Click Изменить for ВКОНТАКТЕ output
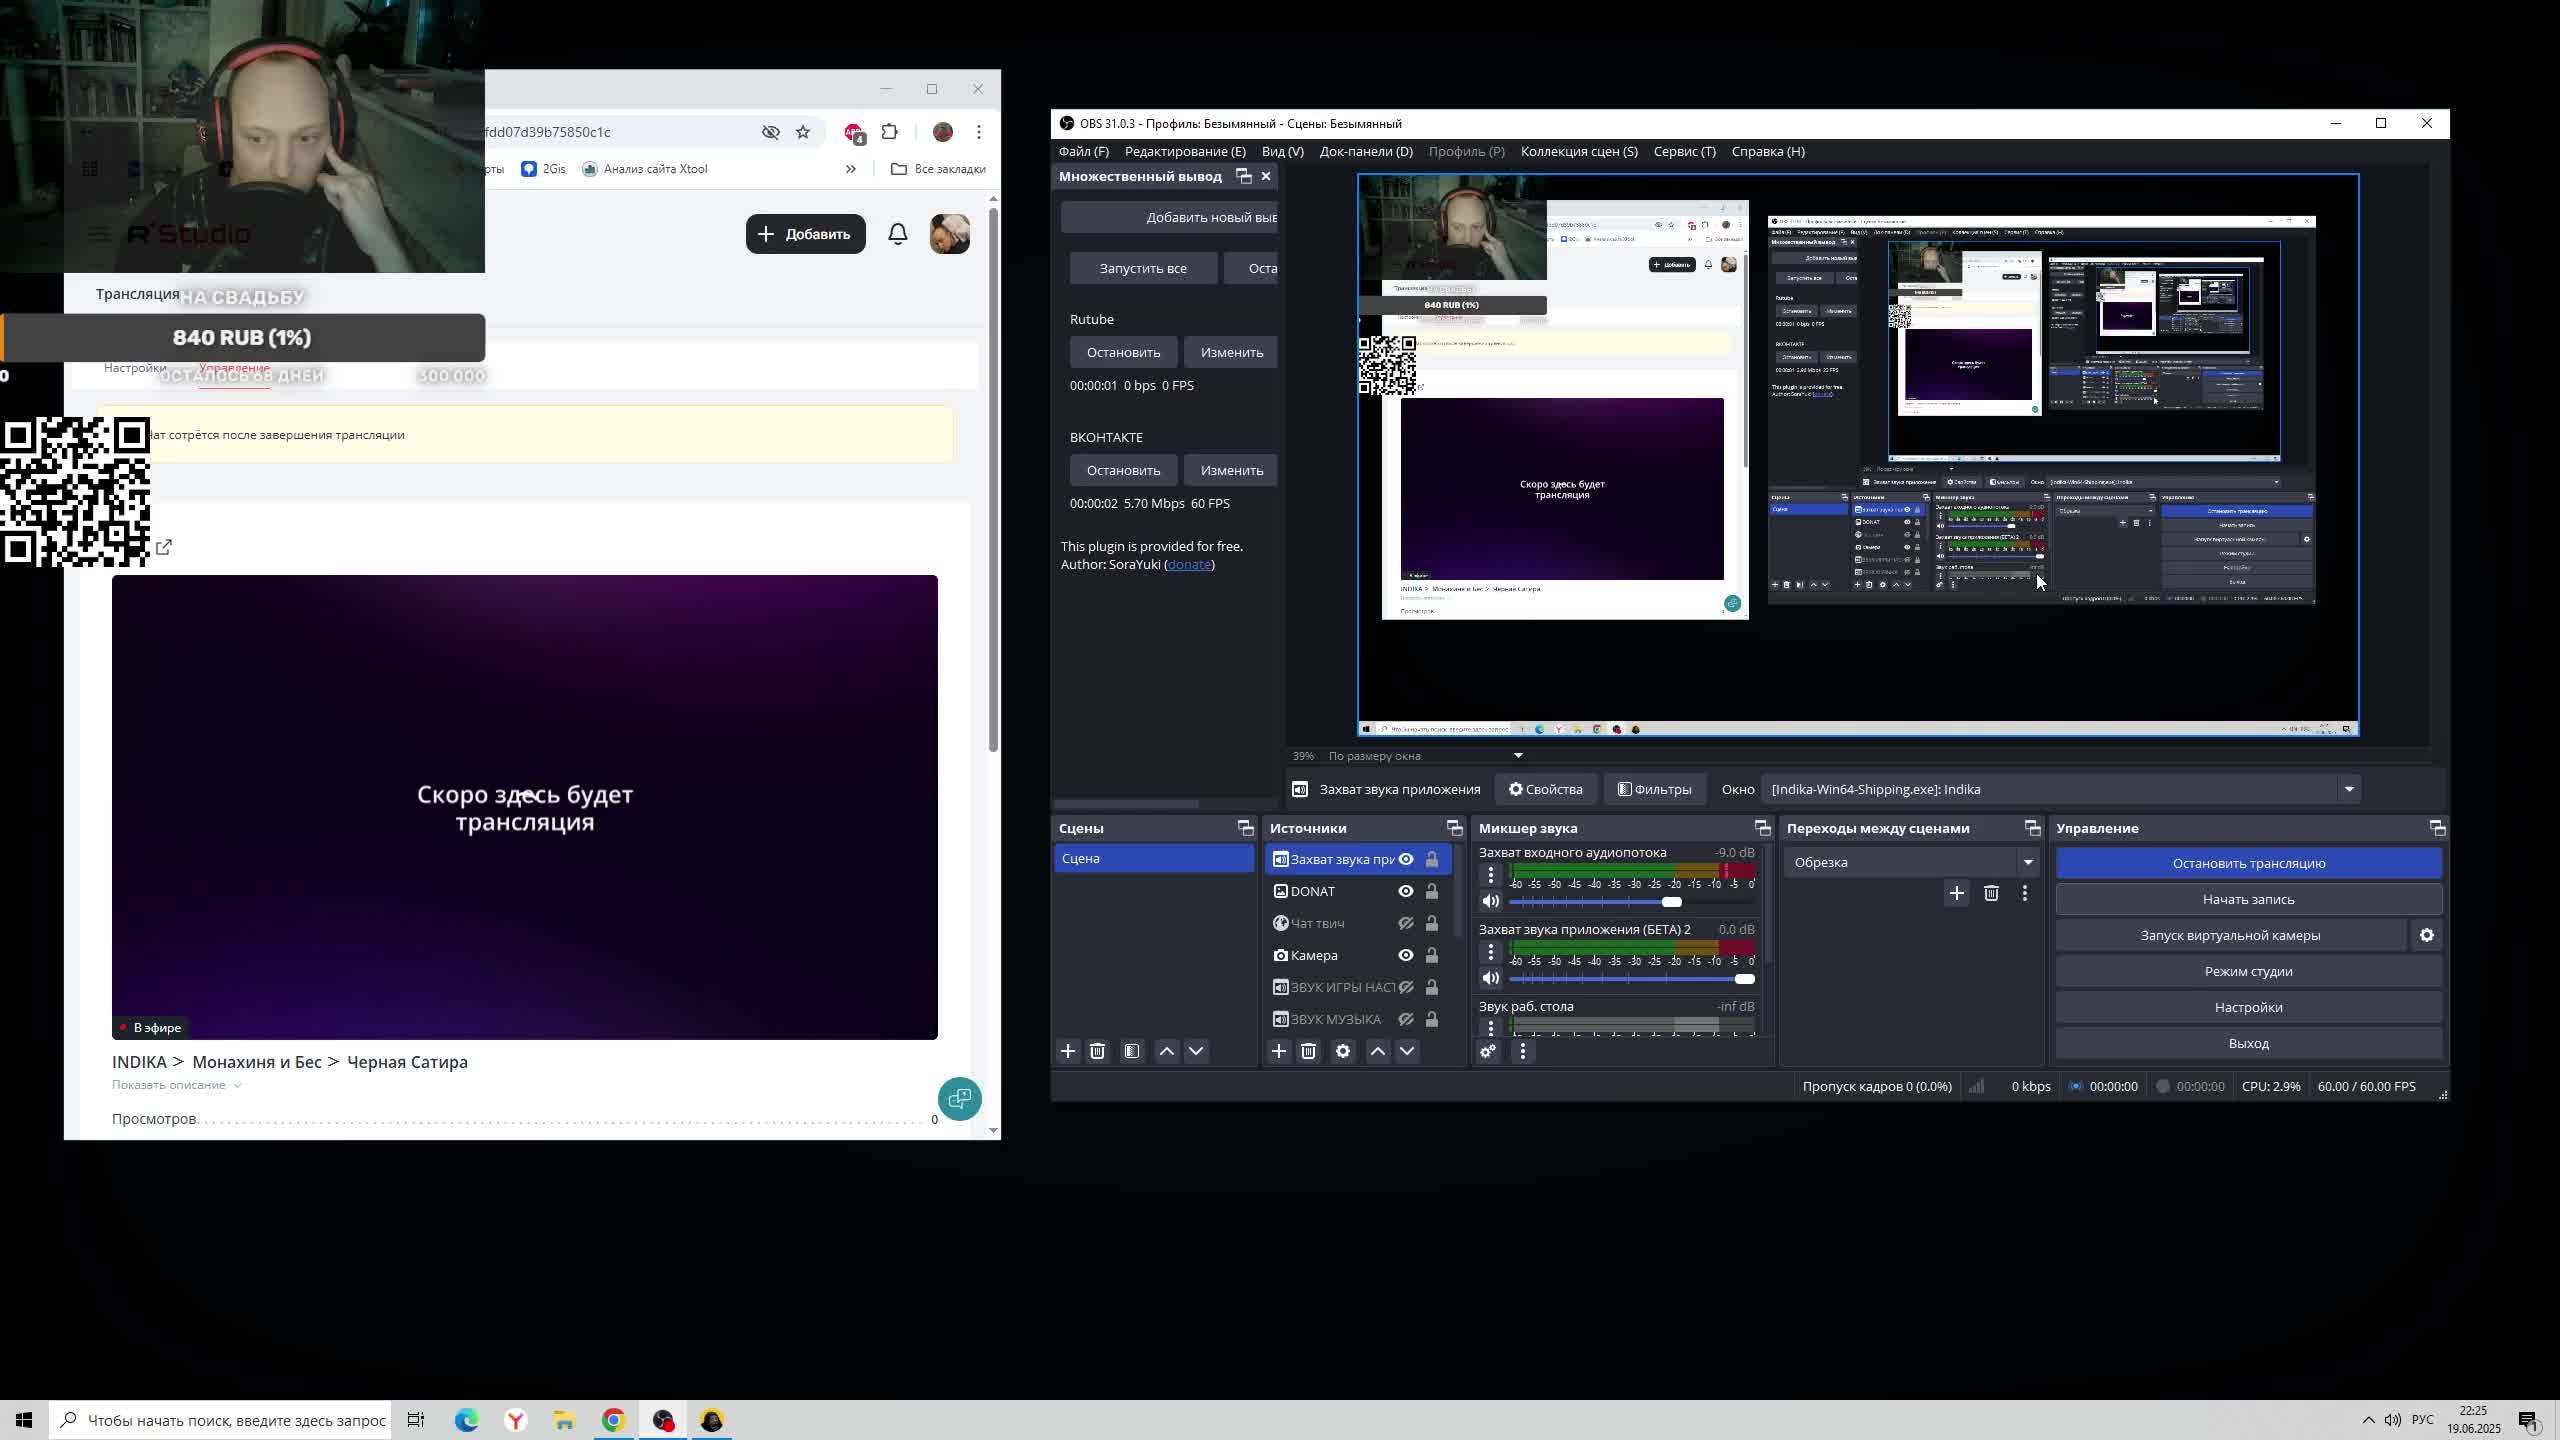This screenshot has width=2560, height=1440. pyautogui.click(x=1231, y=470)
